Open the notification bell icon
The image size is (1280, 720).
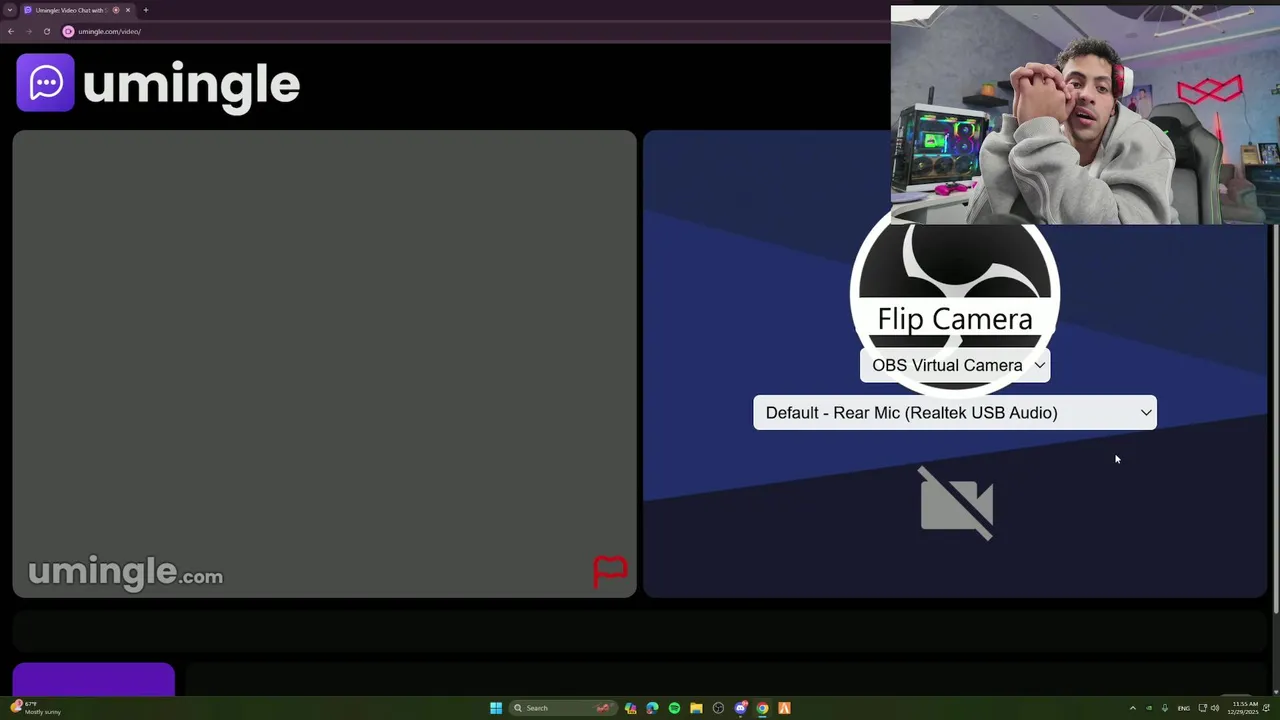point(1267,708)
